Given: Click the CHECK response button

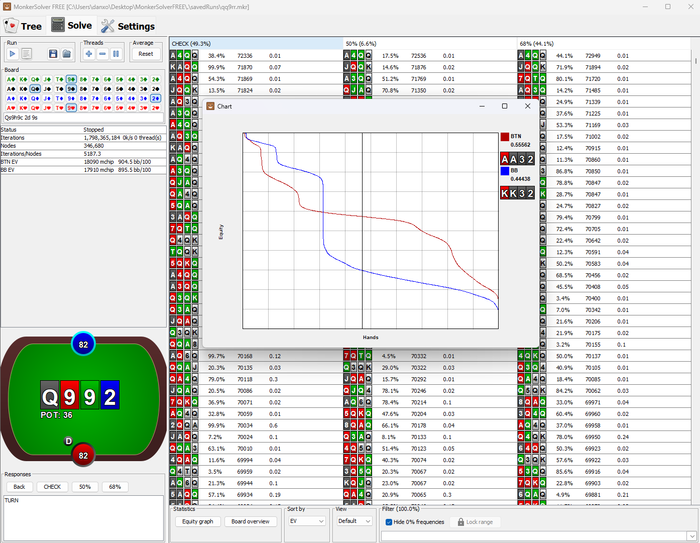Looking at the screenshot, I should pyautogui.click(x=52, y=487).
